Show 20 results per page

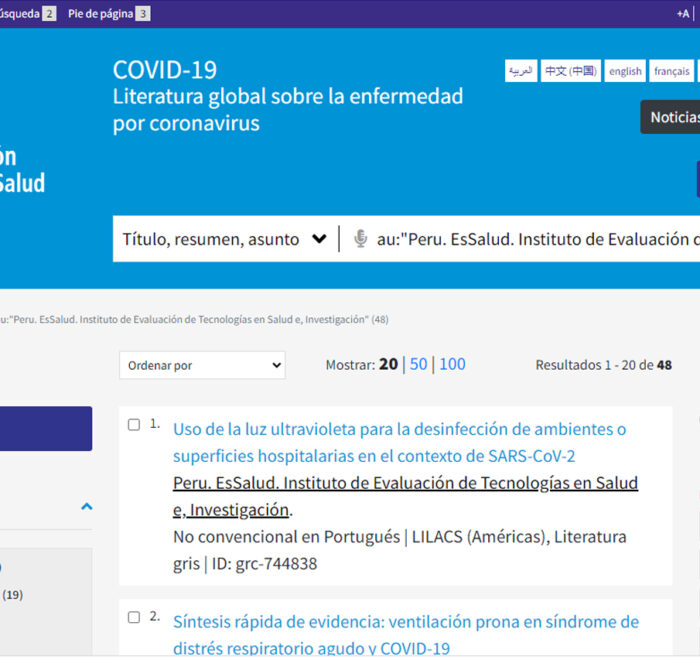pos(388,364)
